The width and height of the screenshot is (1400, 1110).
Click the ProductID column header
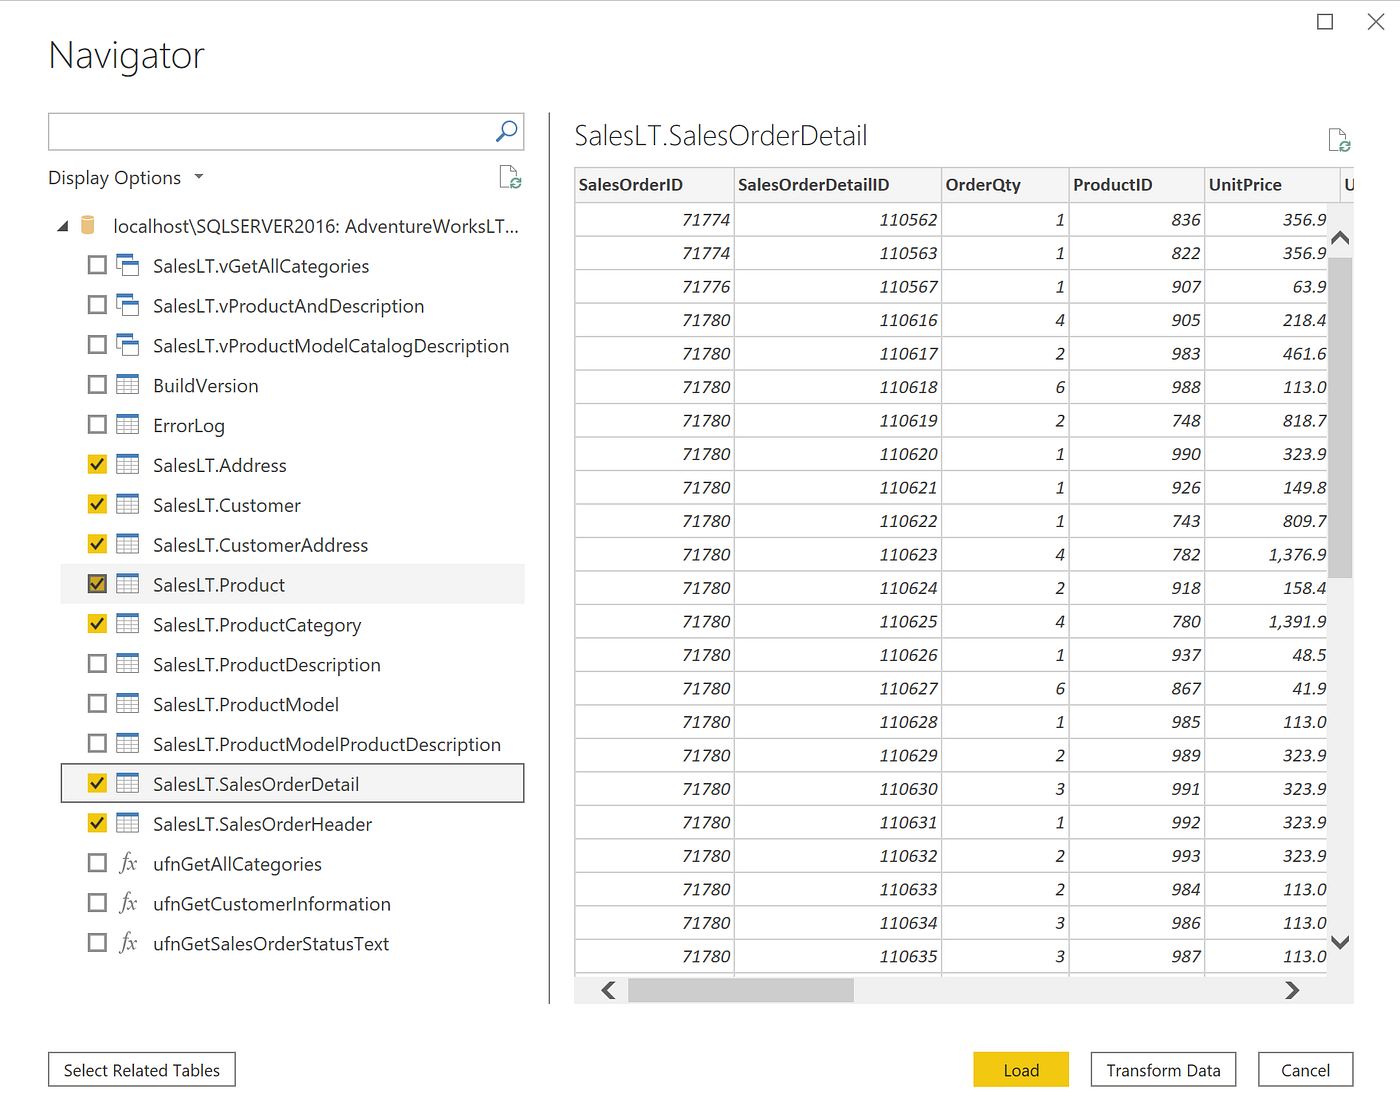click(1137, 185)
